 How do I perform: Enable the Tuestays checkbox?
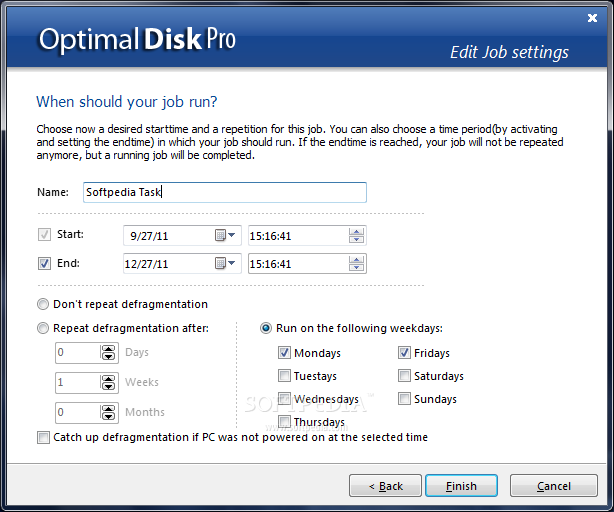[x=284, y=376]
